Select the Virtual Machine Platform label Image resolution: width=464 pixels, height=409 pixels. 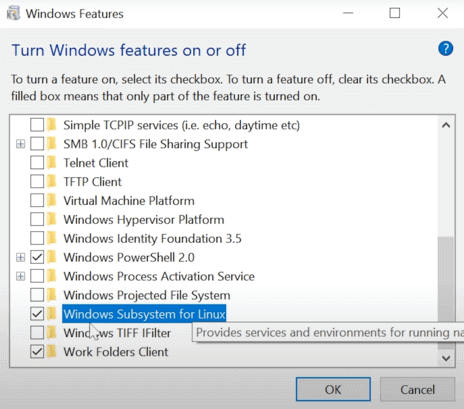click(x=129, y=201)
